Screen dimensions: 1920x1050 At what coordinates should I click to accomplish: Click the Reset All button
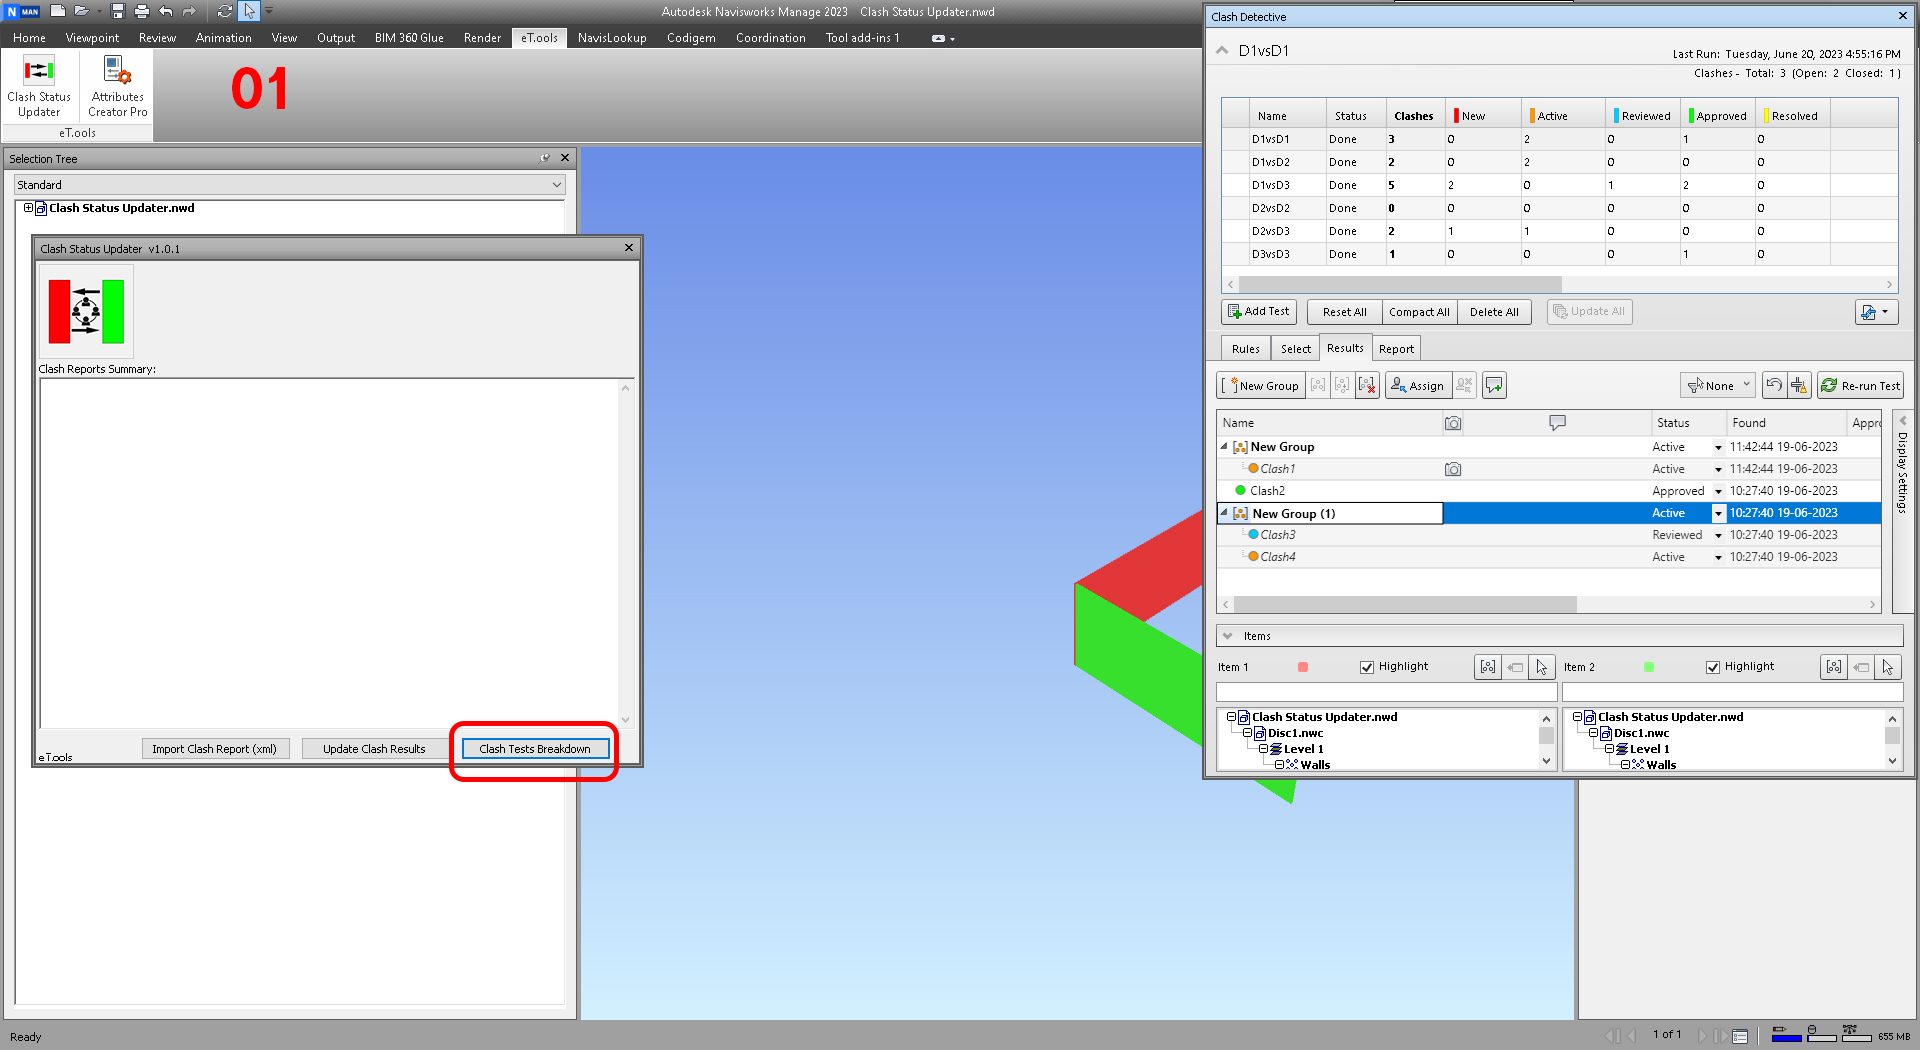point(1344,312)
